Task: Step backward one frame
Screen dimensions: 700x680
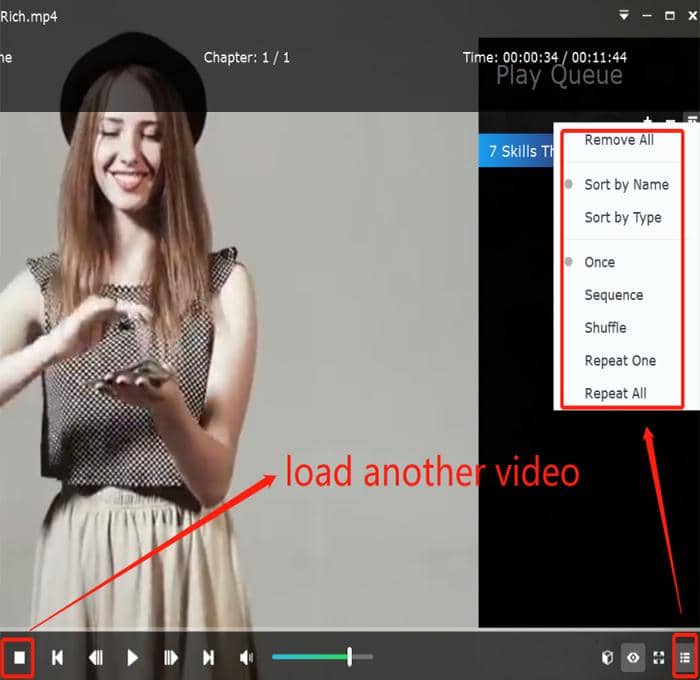Action: 96,657
